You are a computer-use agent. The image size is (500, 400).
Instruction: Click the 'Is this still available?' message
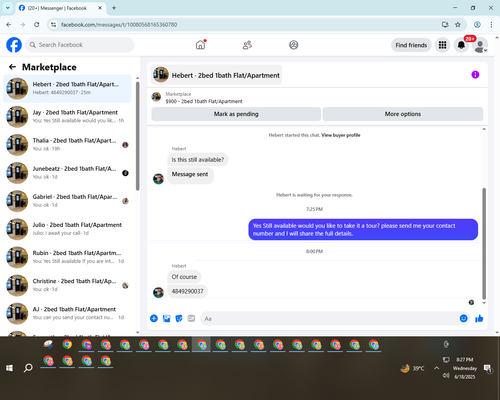point(198,160)
